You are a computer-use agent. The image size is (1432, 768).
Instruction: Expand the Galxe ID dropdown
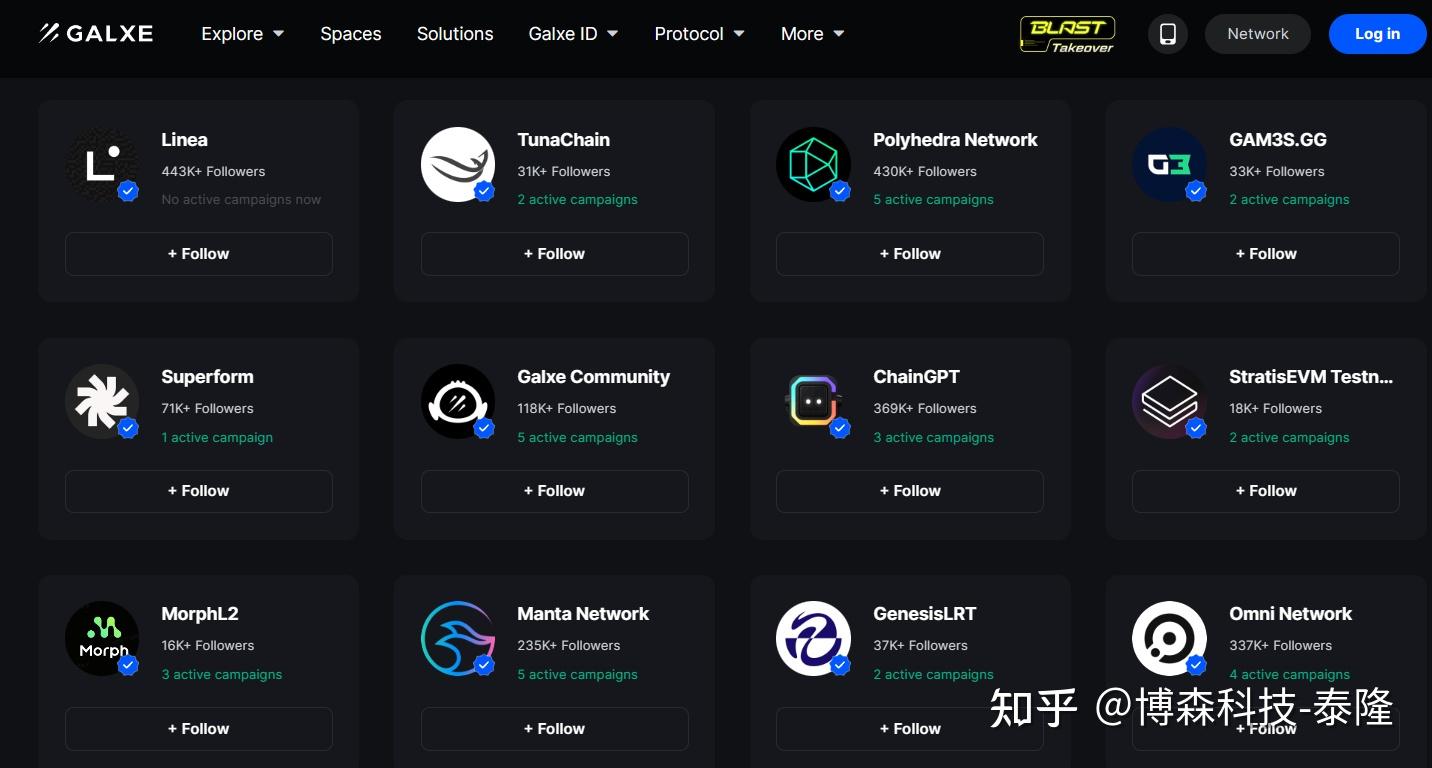(x=573, y=34)
